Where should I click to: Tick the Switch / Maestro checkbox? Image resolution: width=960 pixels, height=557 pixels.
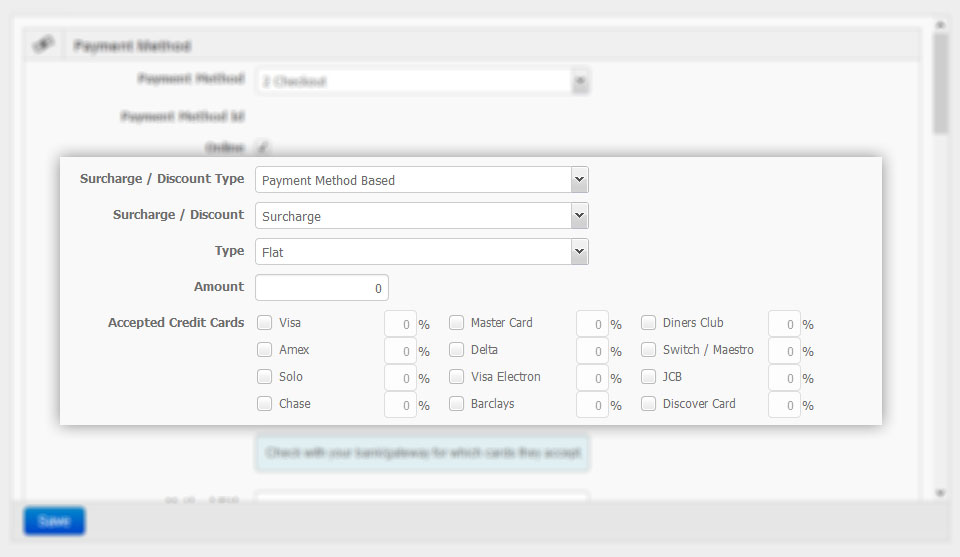coord(648,350)
